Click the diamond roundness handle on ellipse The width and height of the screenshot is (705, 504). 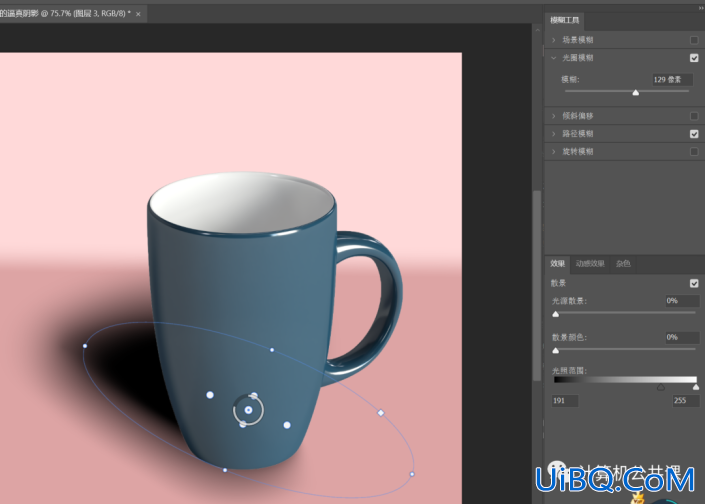(x=381, y=413)
